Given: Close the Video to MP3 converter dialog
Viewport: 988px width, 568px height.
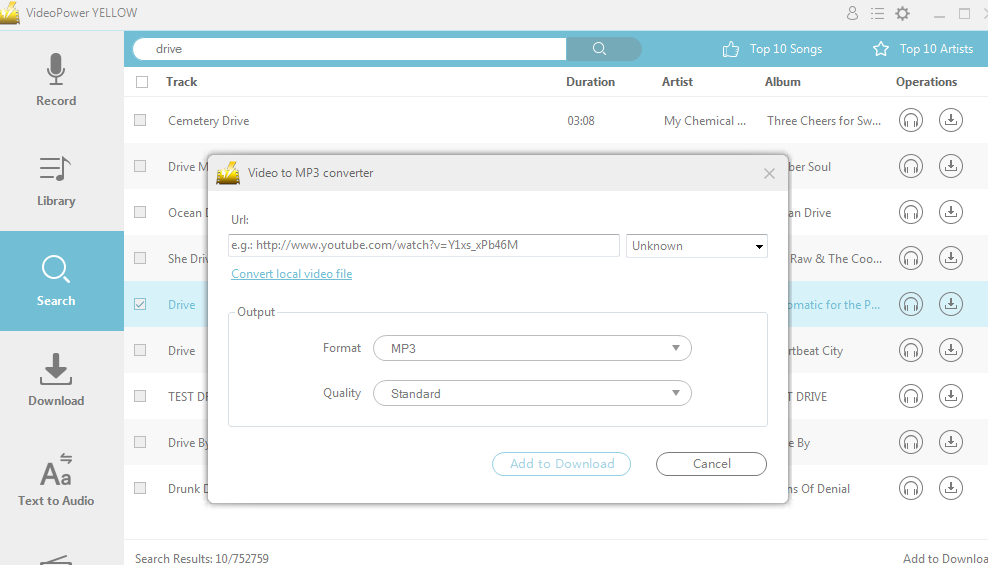Looking at the screenshot, I should [769, 173].
